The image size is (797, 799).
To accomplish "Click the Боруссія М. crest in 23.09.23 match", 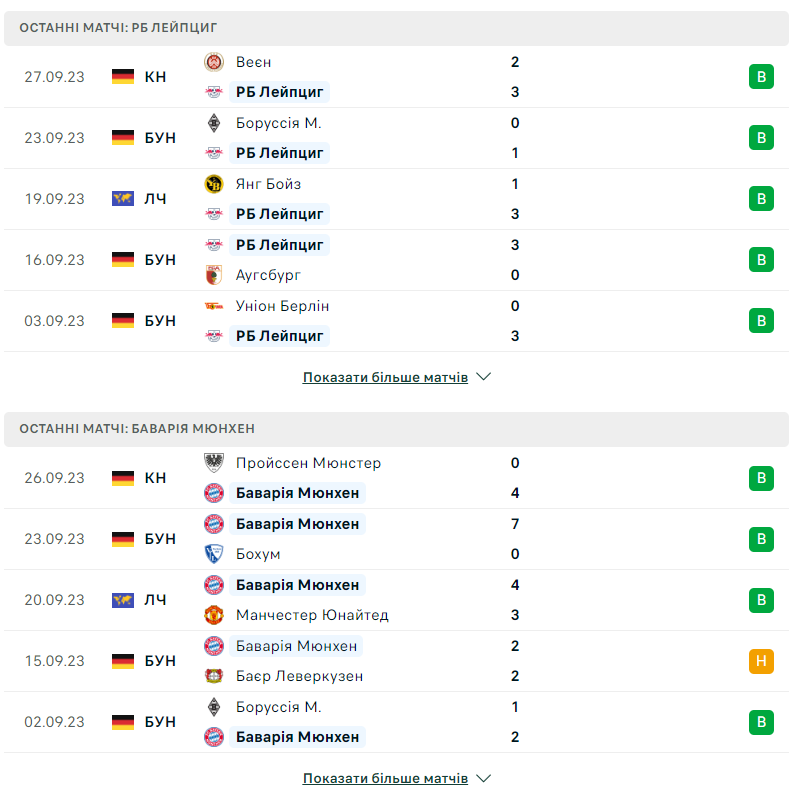I will click(213, 123).
